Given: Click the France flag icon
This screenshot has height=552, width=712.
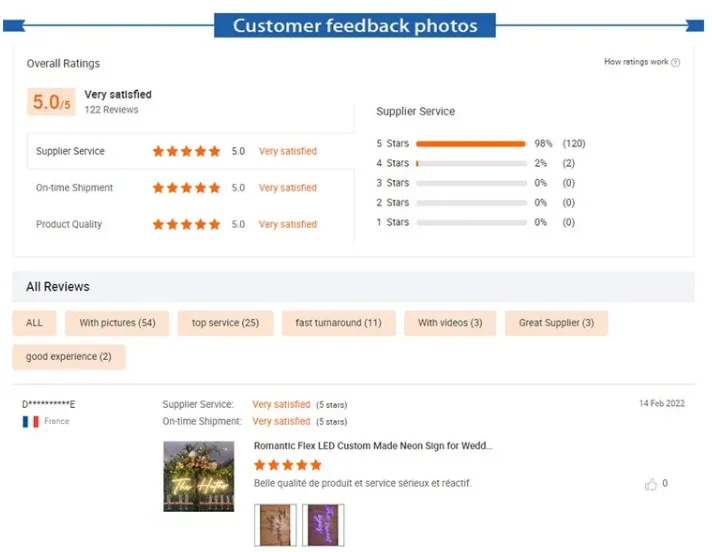Looking at the screenshot, I should (x=30, y=422).
